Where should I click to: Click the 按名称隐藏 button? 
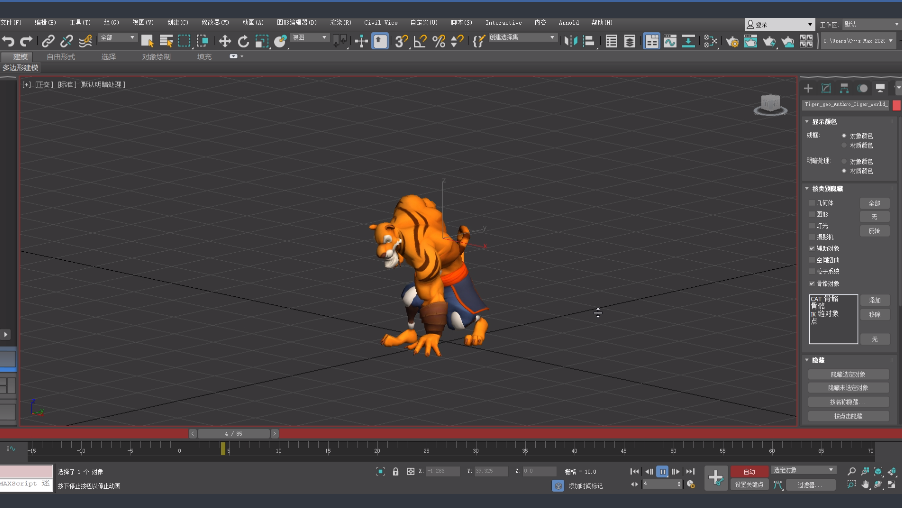(848, 402)
